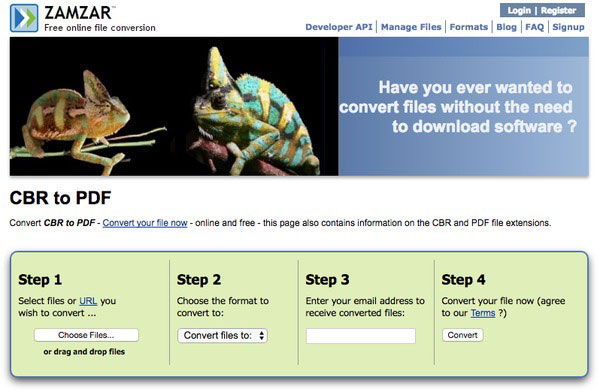600x392 pixels.
Task: Go to Developer API page
Action: pos(339,27)
